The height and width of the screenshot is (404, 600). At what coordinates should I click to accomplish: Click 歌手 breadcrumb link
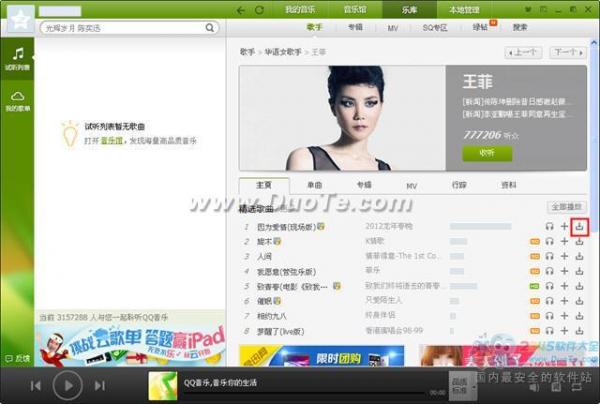pyautogui.click(x=247, y=52)
